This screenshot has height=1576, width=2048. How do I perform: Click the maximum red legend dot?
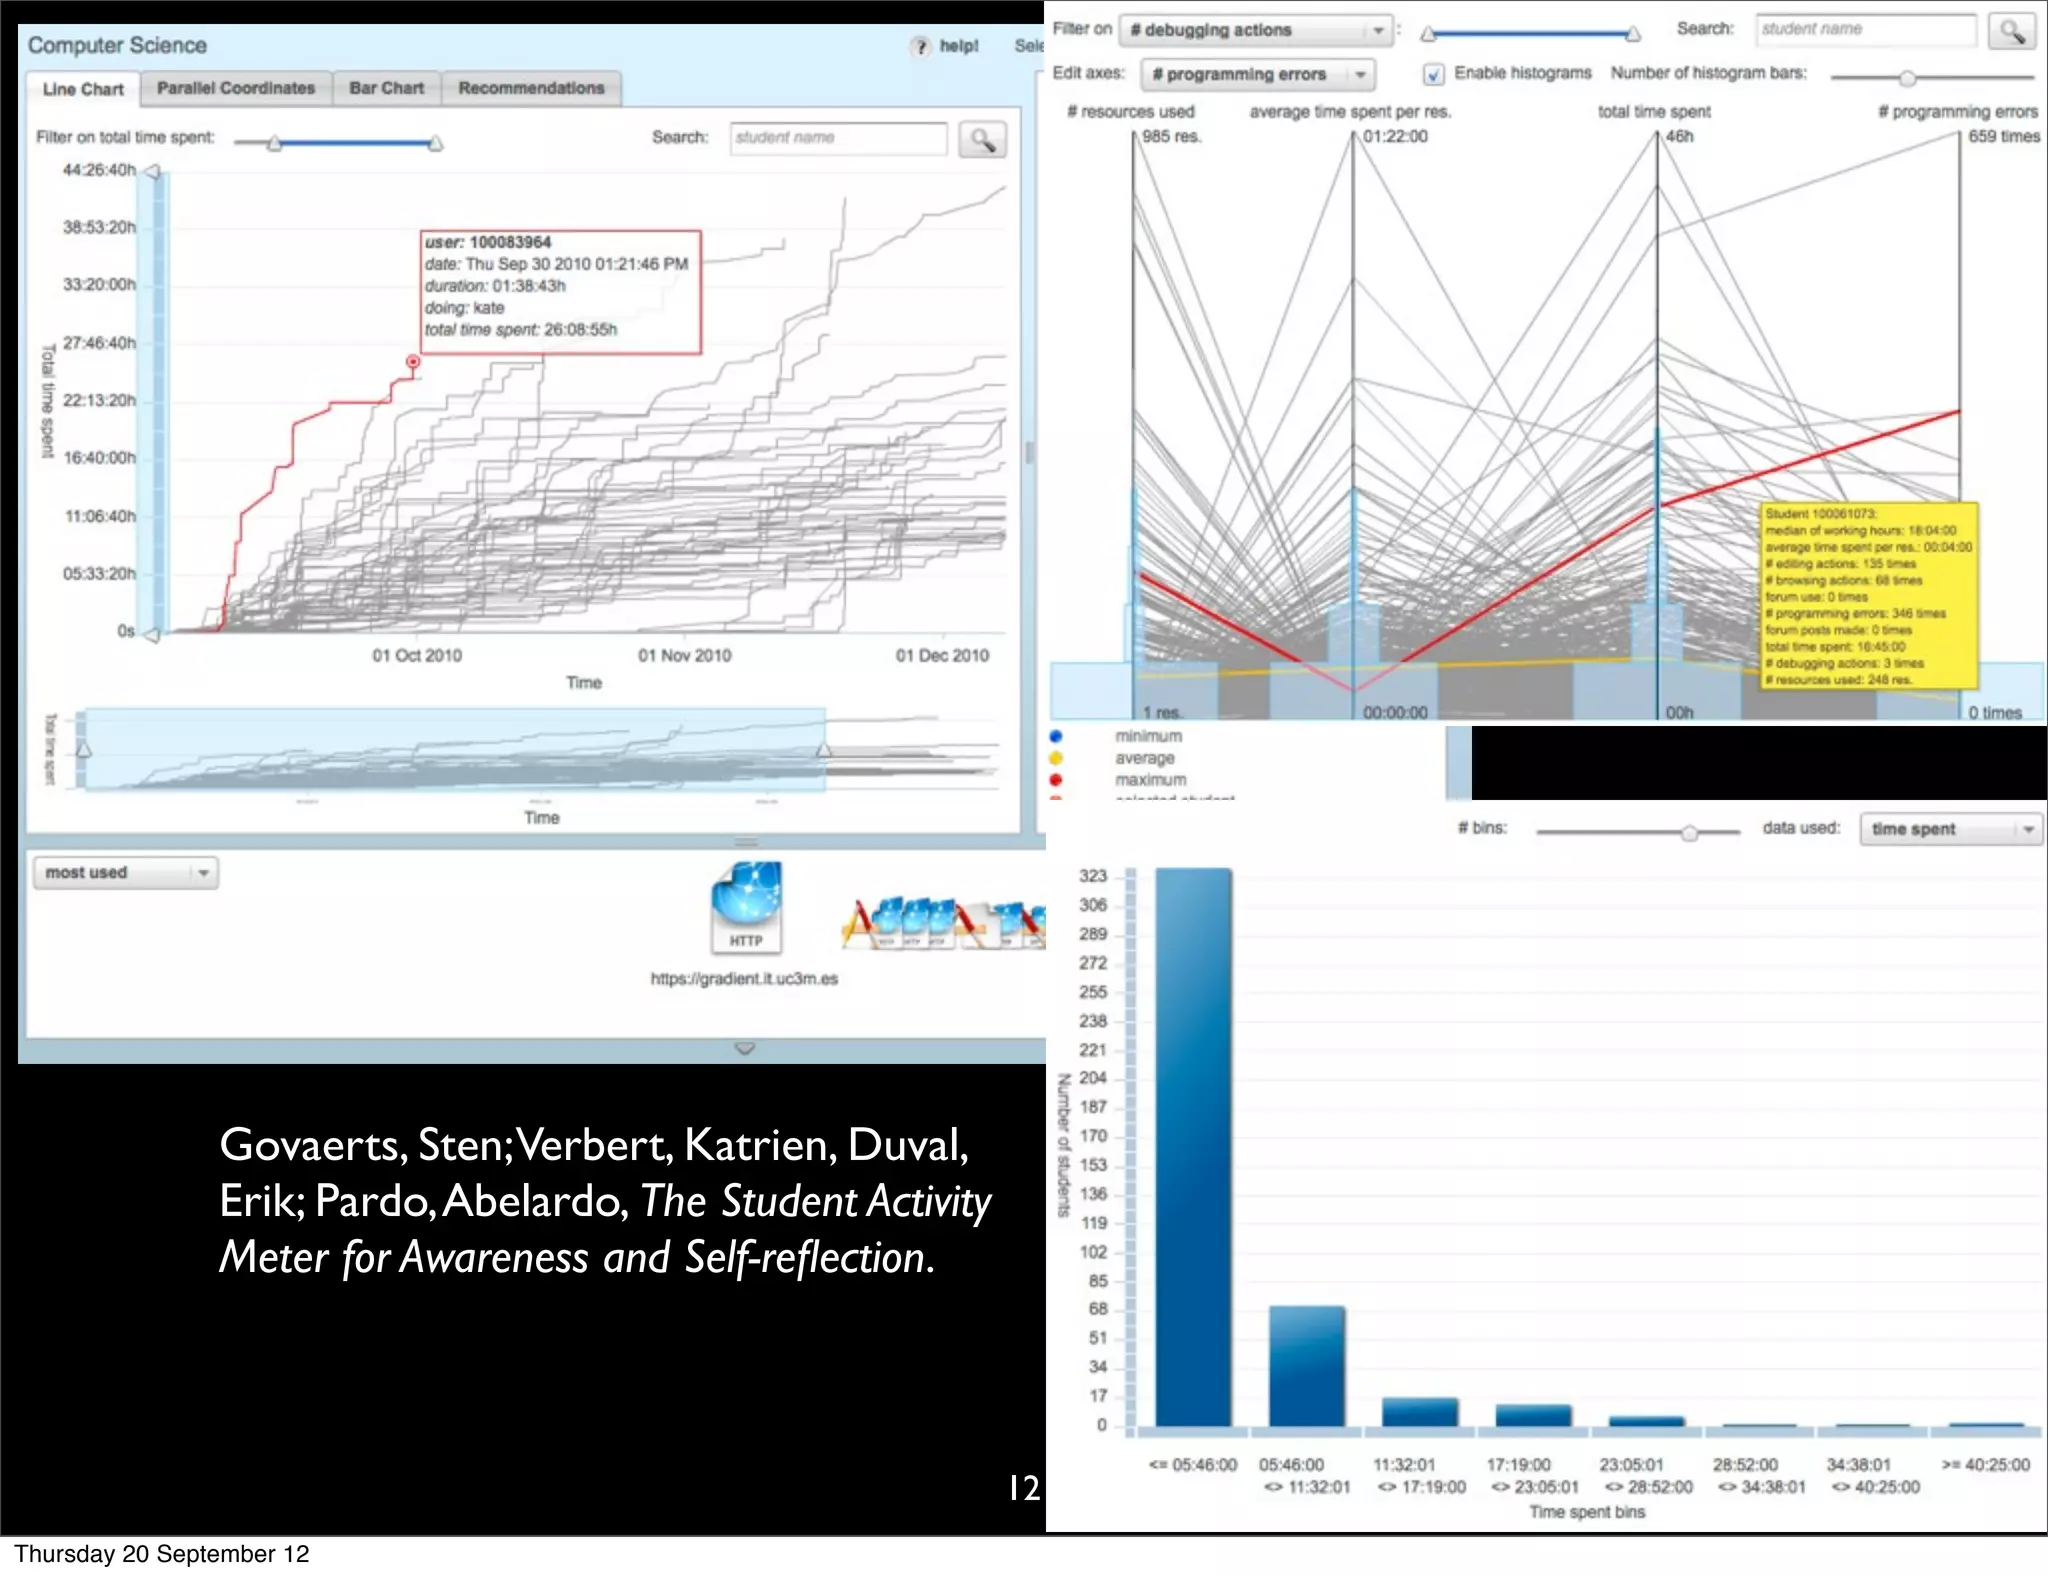click(x=1056, y=780)
